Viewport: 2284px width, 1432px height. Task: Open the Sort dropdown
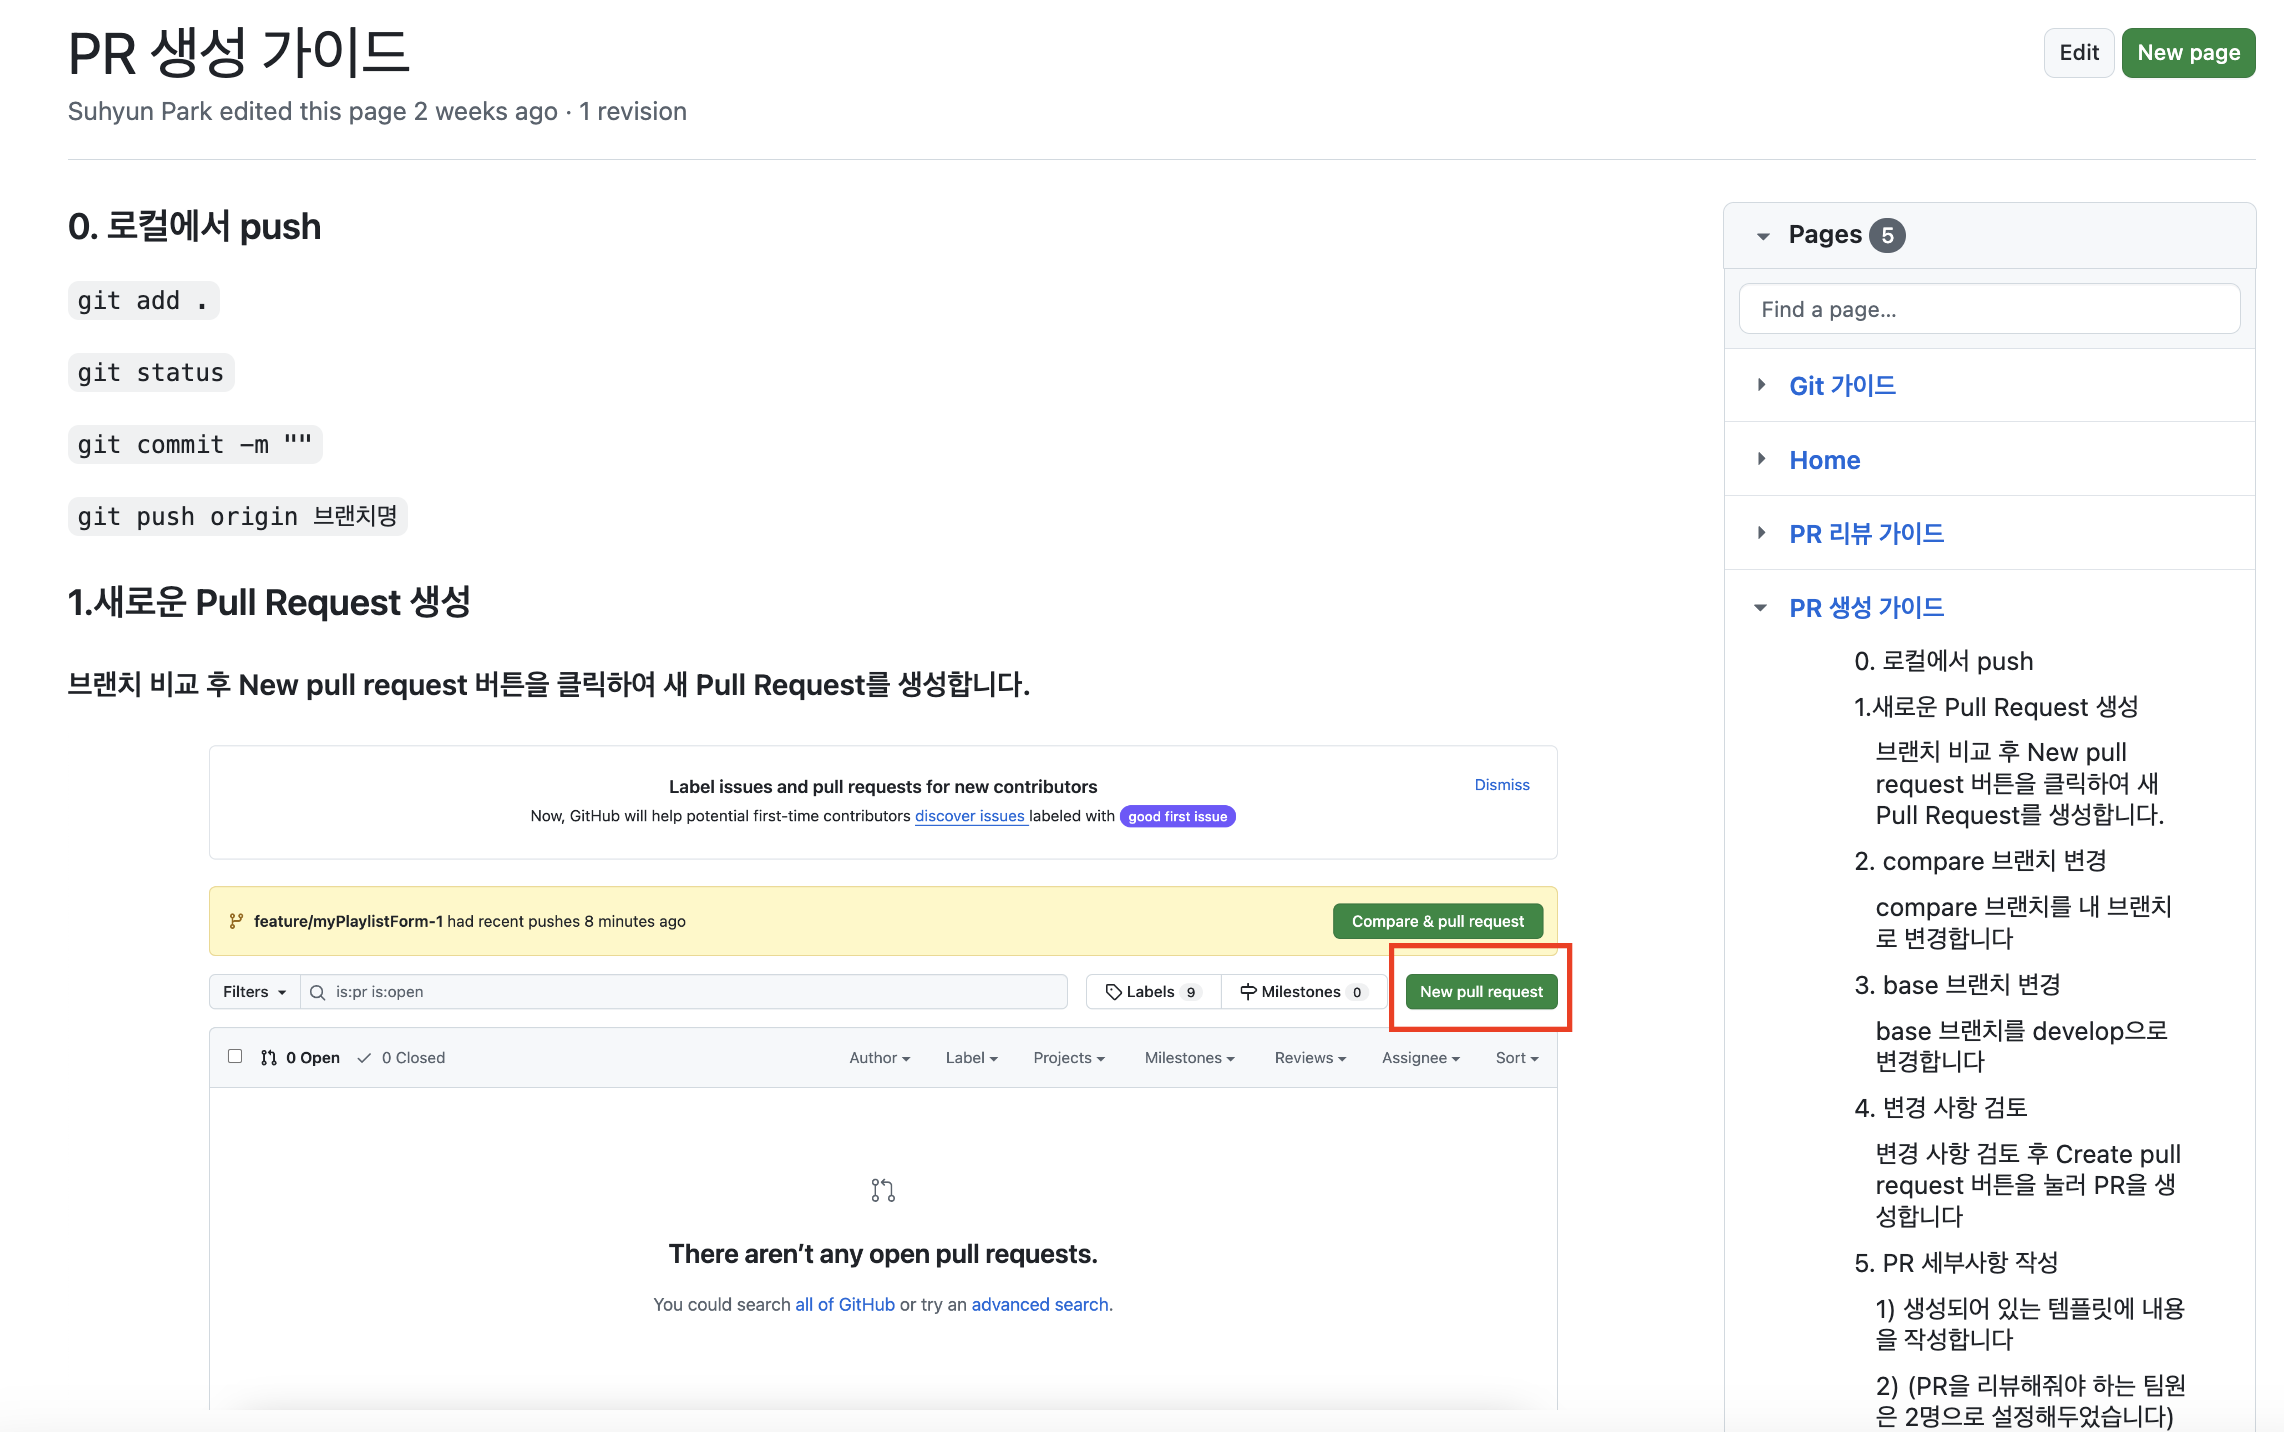pyautogui.click(x=1516, y=1058)
